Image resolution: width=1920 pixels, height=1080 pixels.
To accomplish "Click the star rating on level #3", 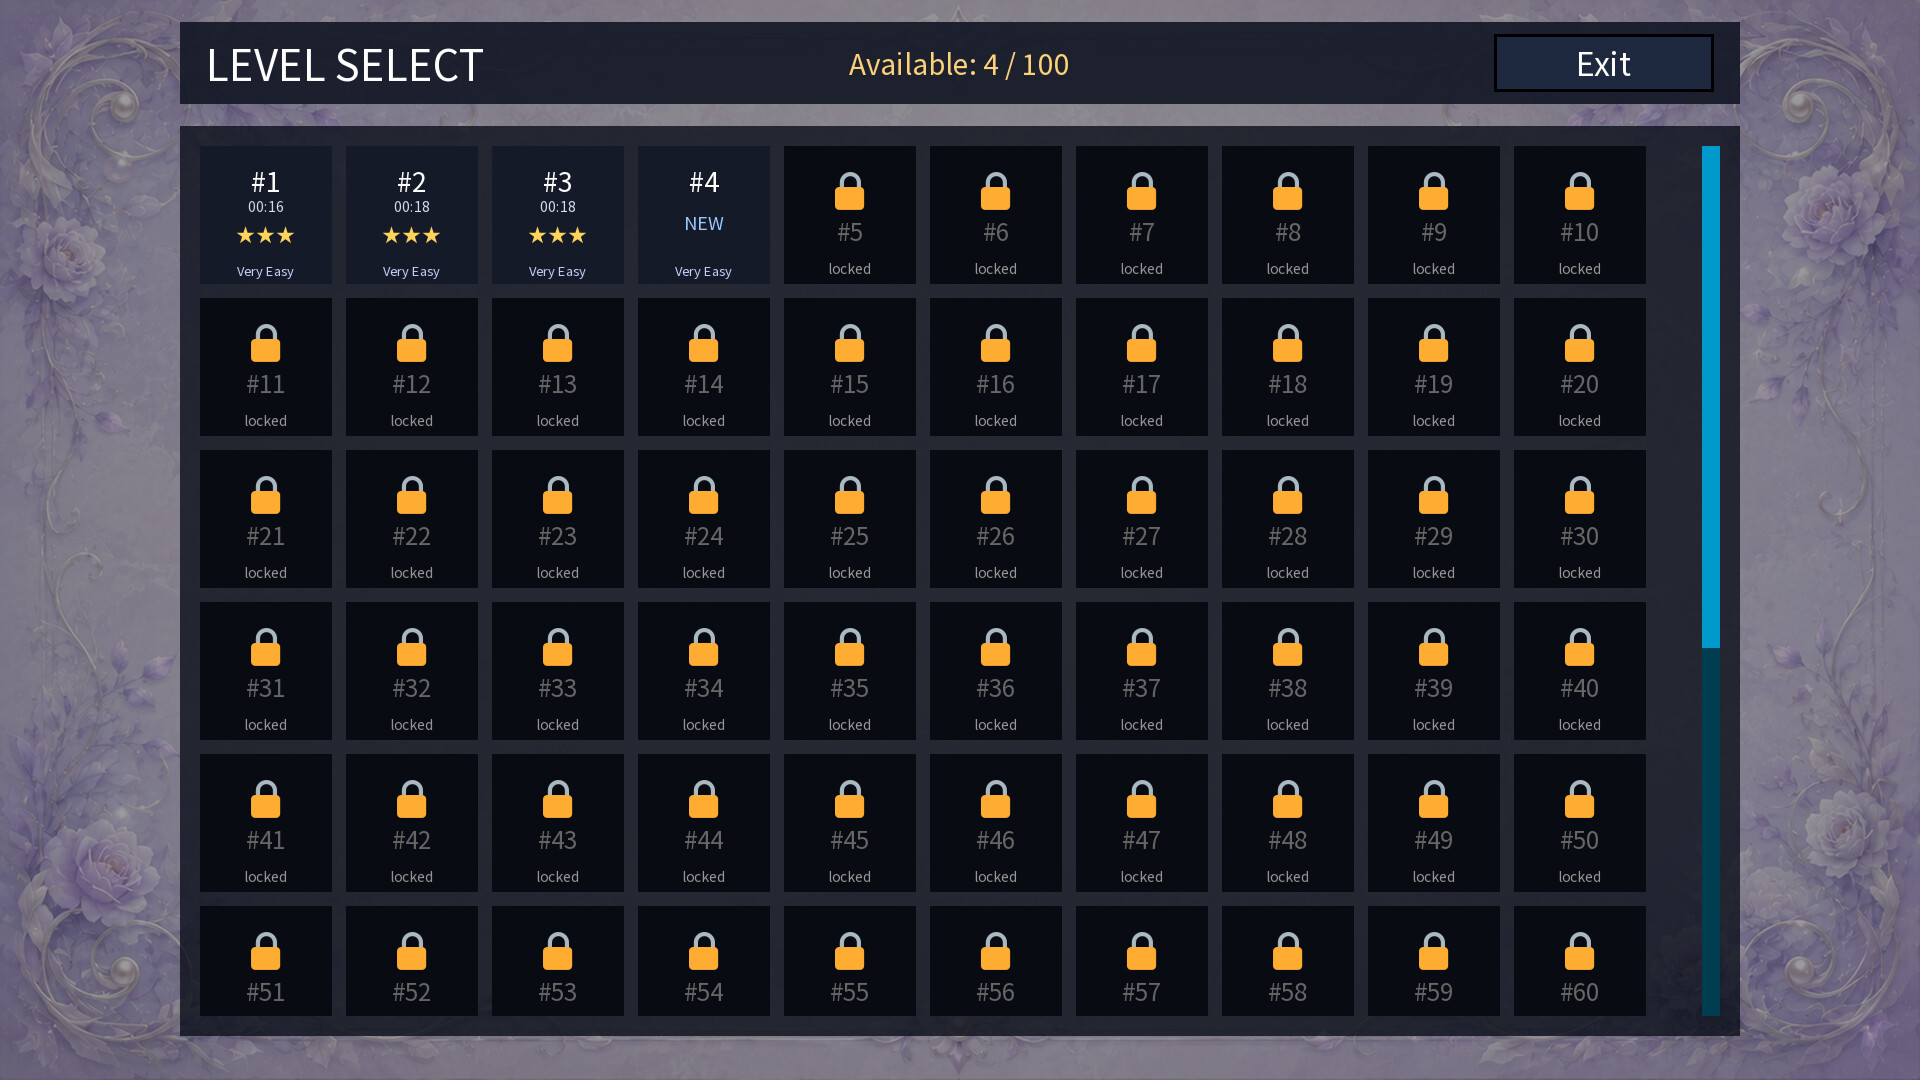I will [558, 235].
